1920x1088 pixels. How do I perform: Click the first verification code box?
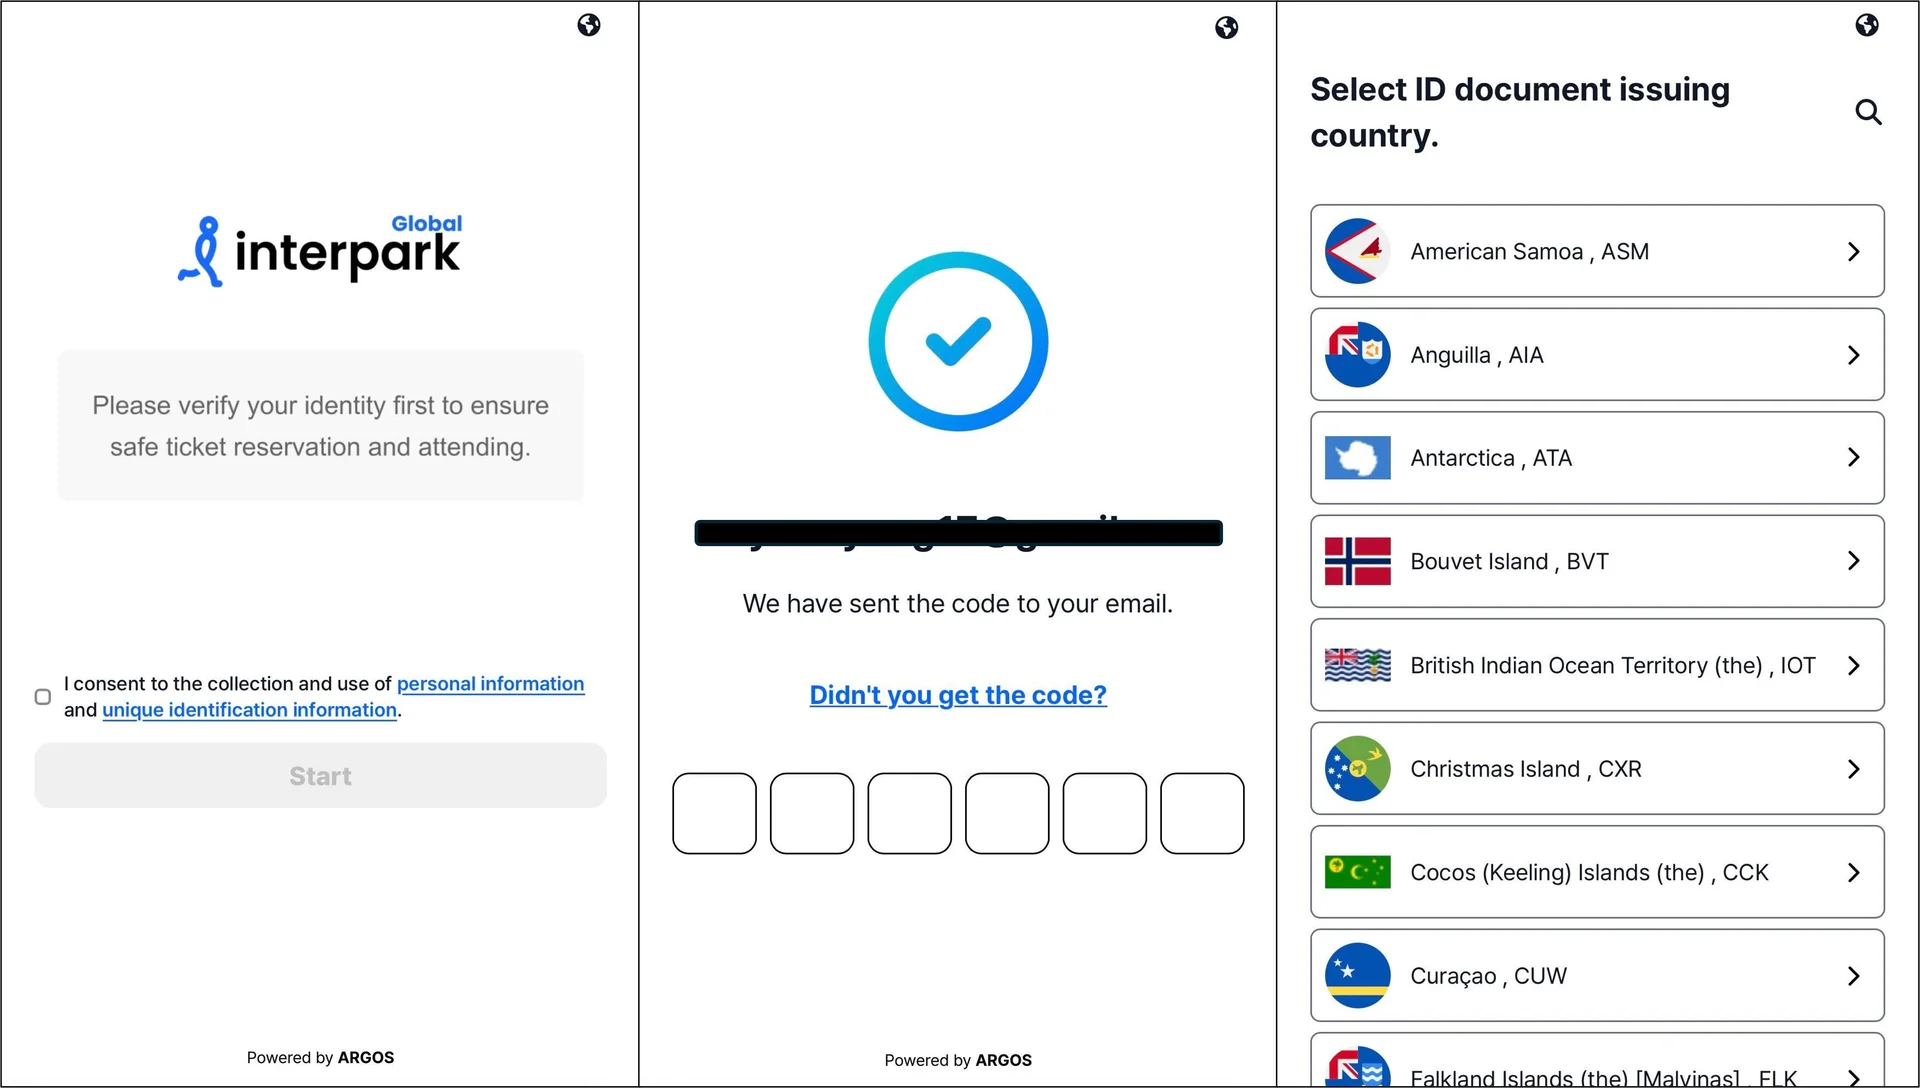[x=714, y=813]
